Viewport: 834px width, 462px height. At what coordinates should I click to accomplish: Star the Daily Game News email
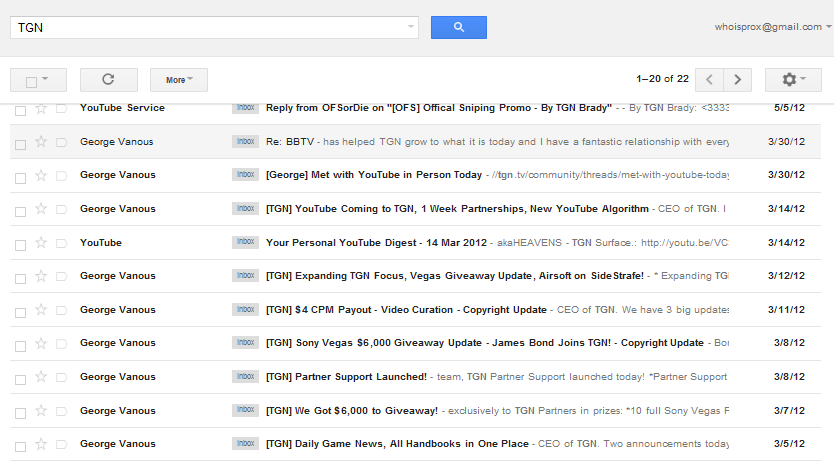point(41,443)
